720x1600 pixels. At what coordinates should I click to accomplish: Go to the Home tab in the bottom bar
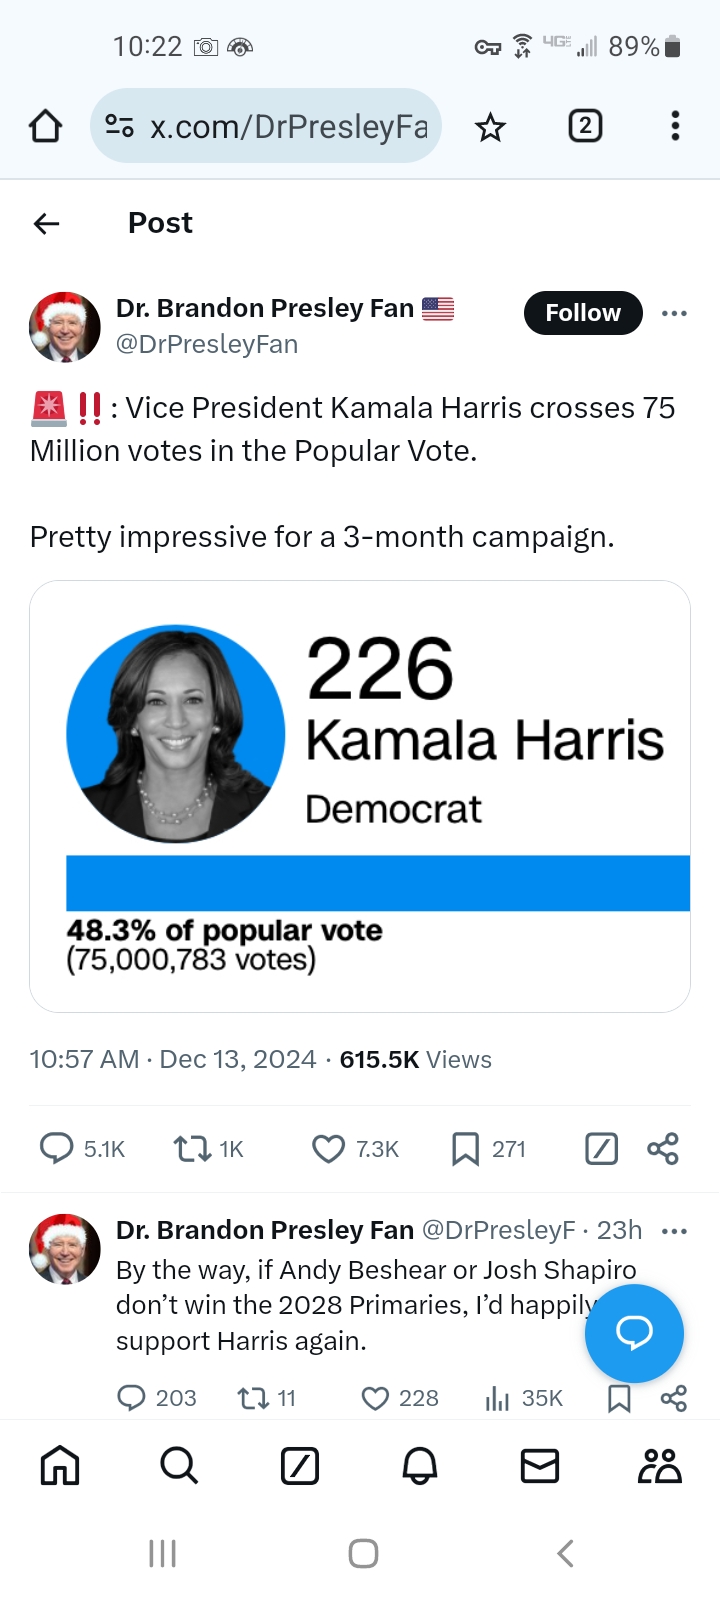point(60,1466)
